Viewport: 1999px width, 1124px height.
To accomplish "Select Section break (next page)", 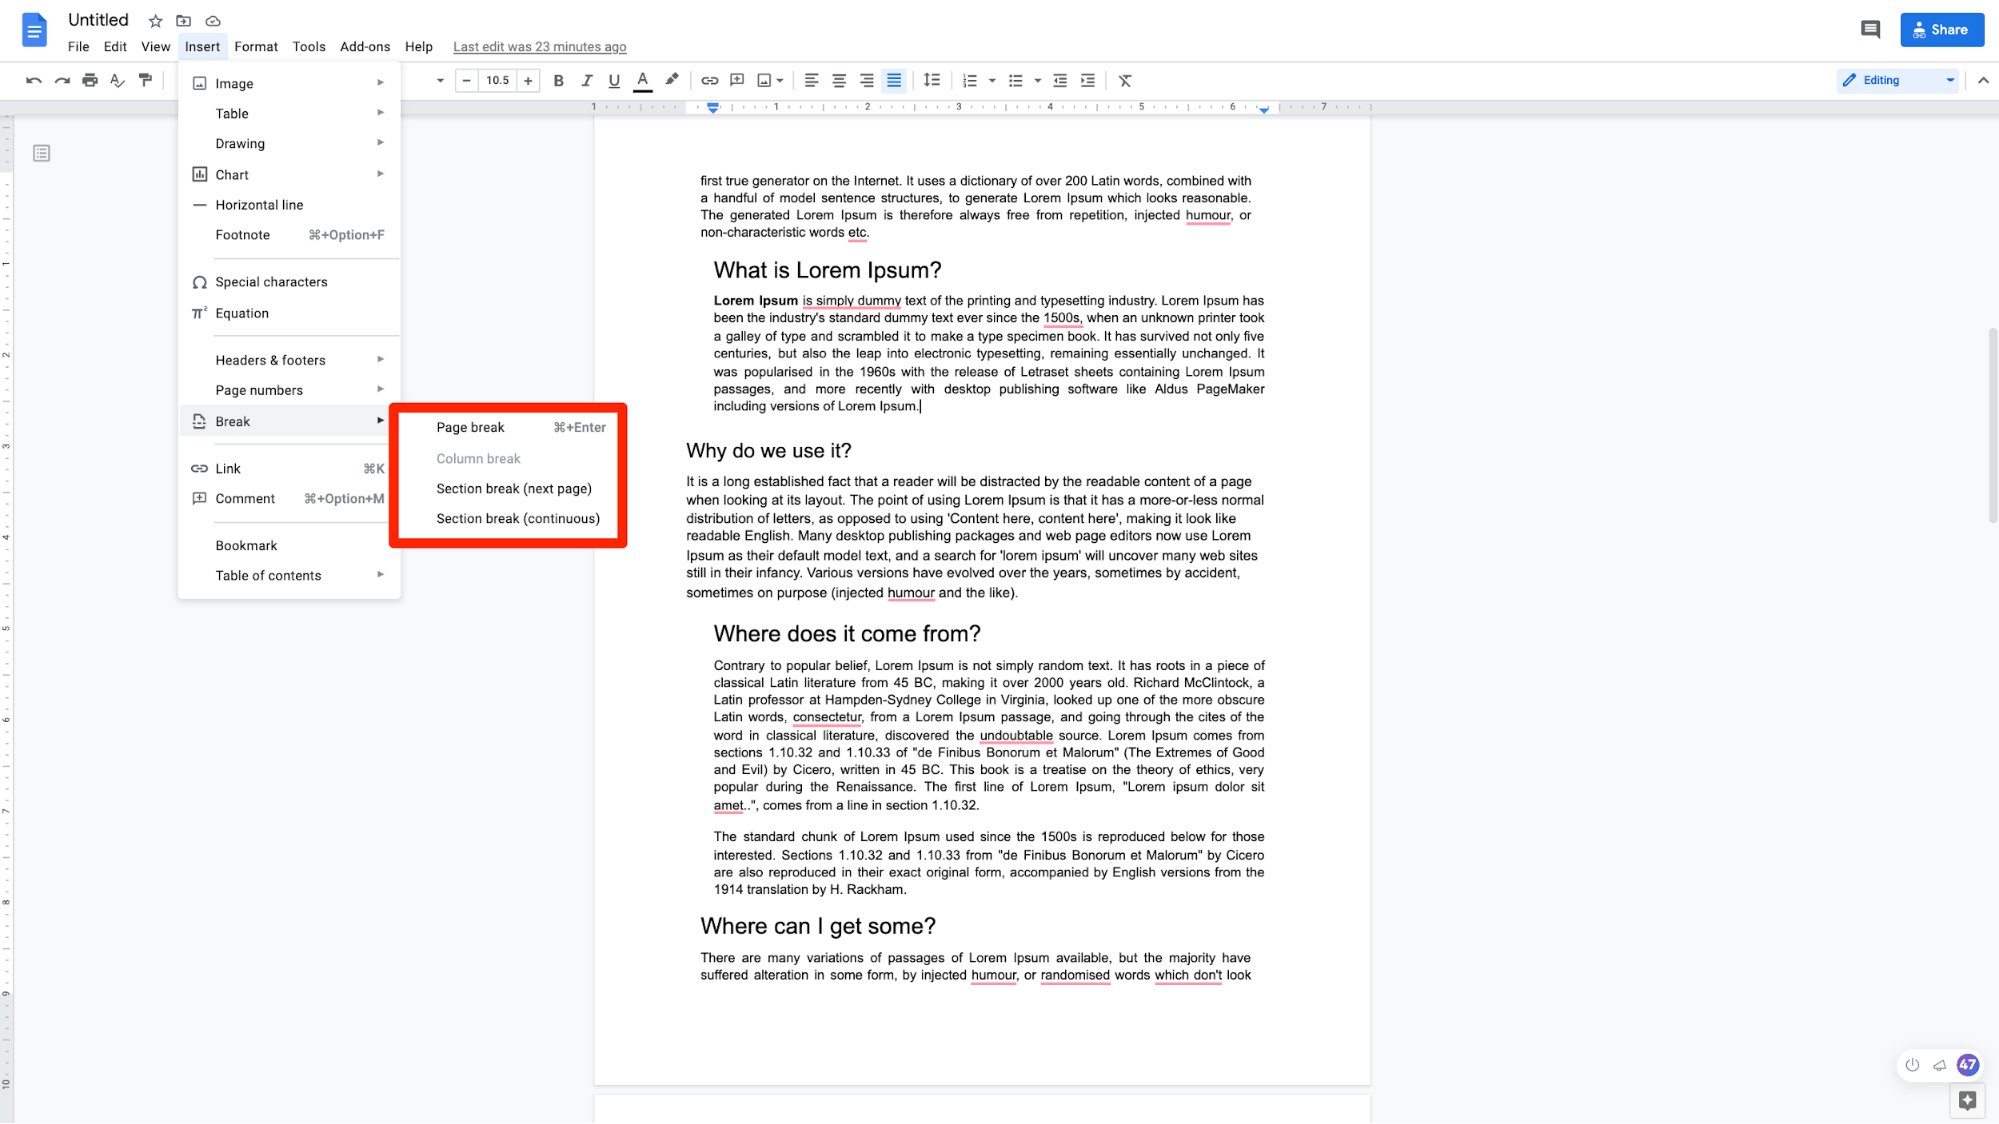I will coord(514,488).
